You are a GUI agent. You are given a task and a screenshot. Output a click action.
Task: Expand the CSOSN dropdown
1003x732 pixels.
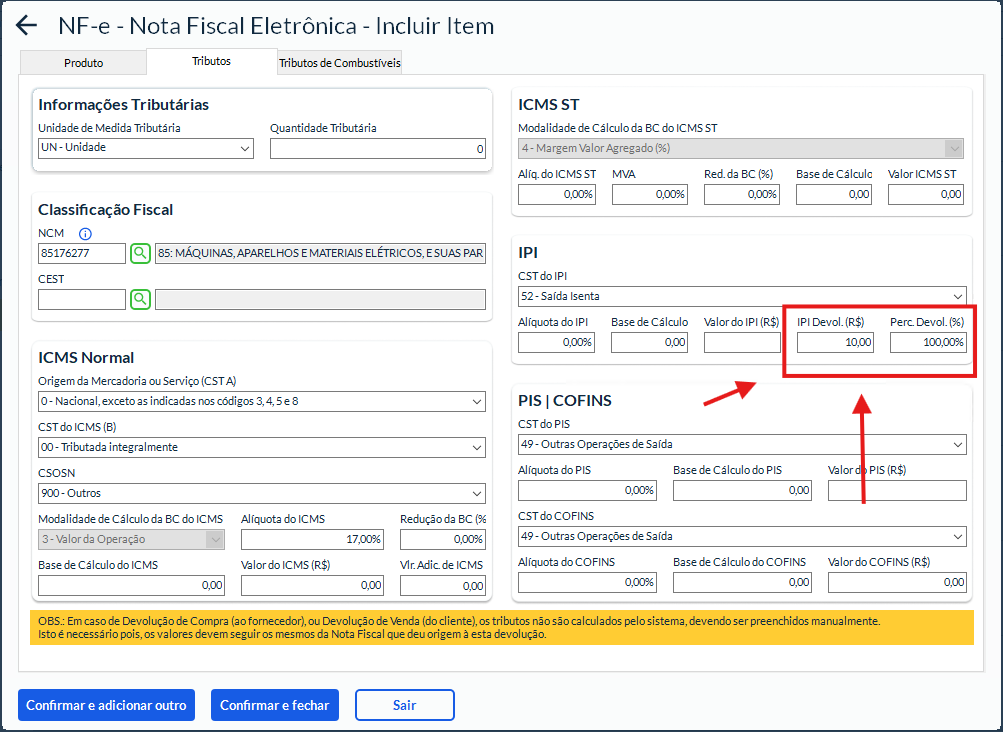[262, 494]
